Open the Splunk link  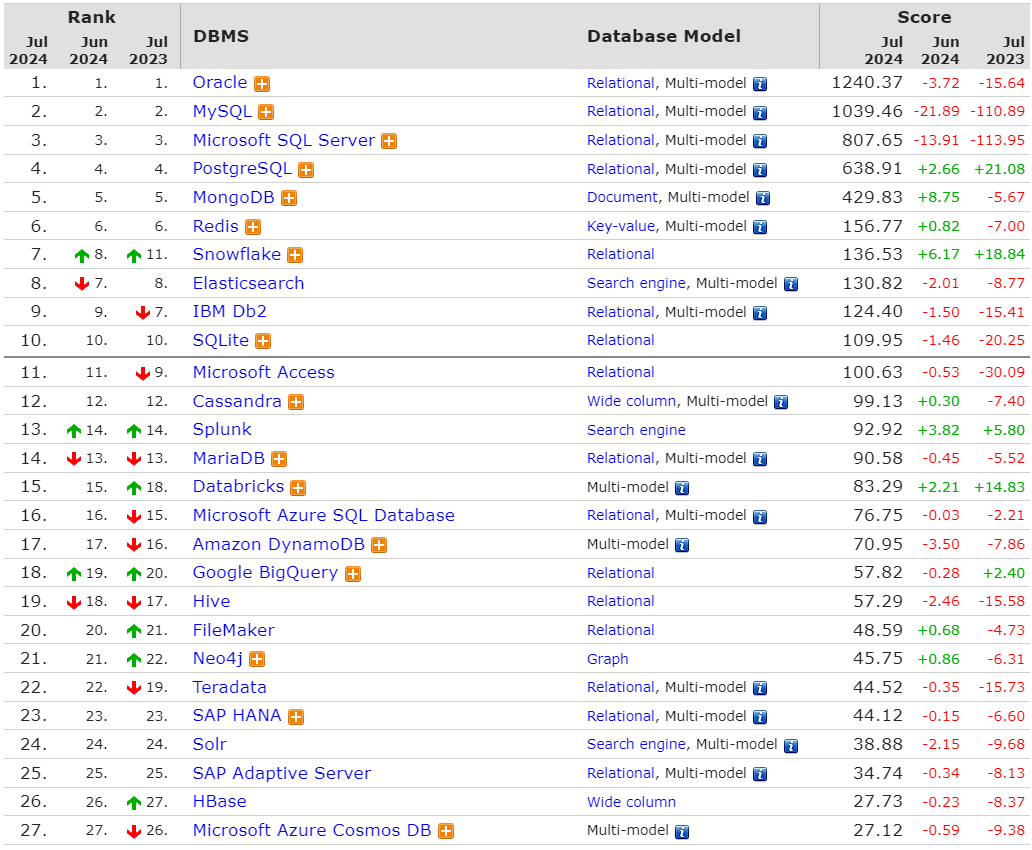coord(222,430)
